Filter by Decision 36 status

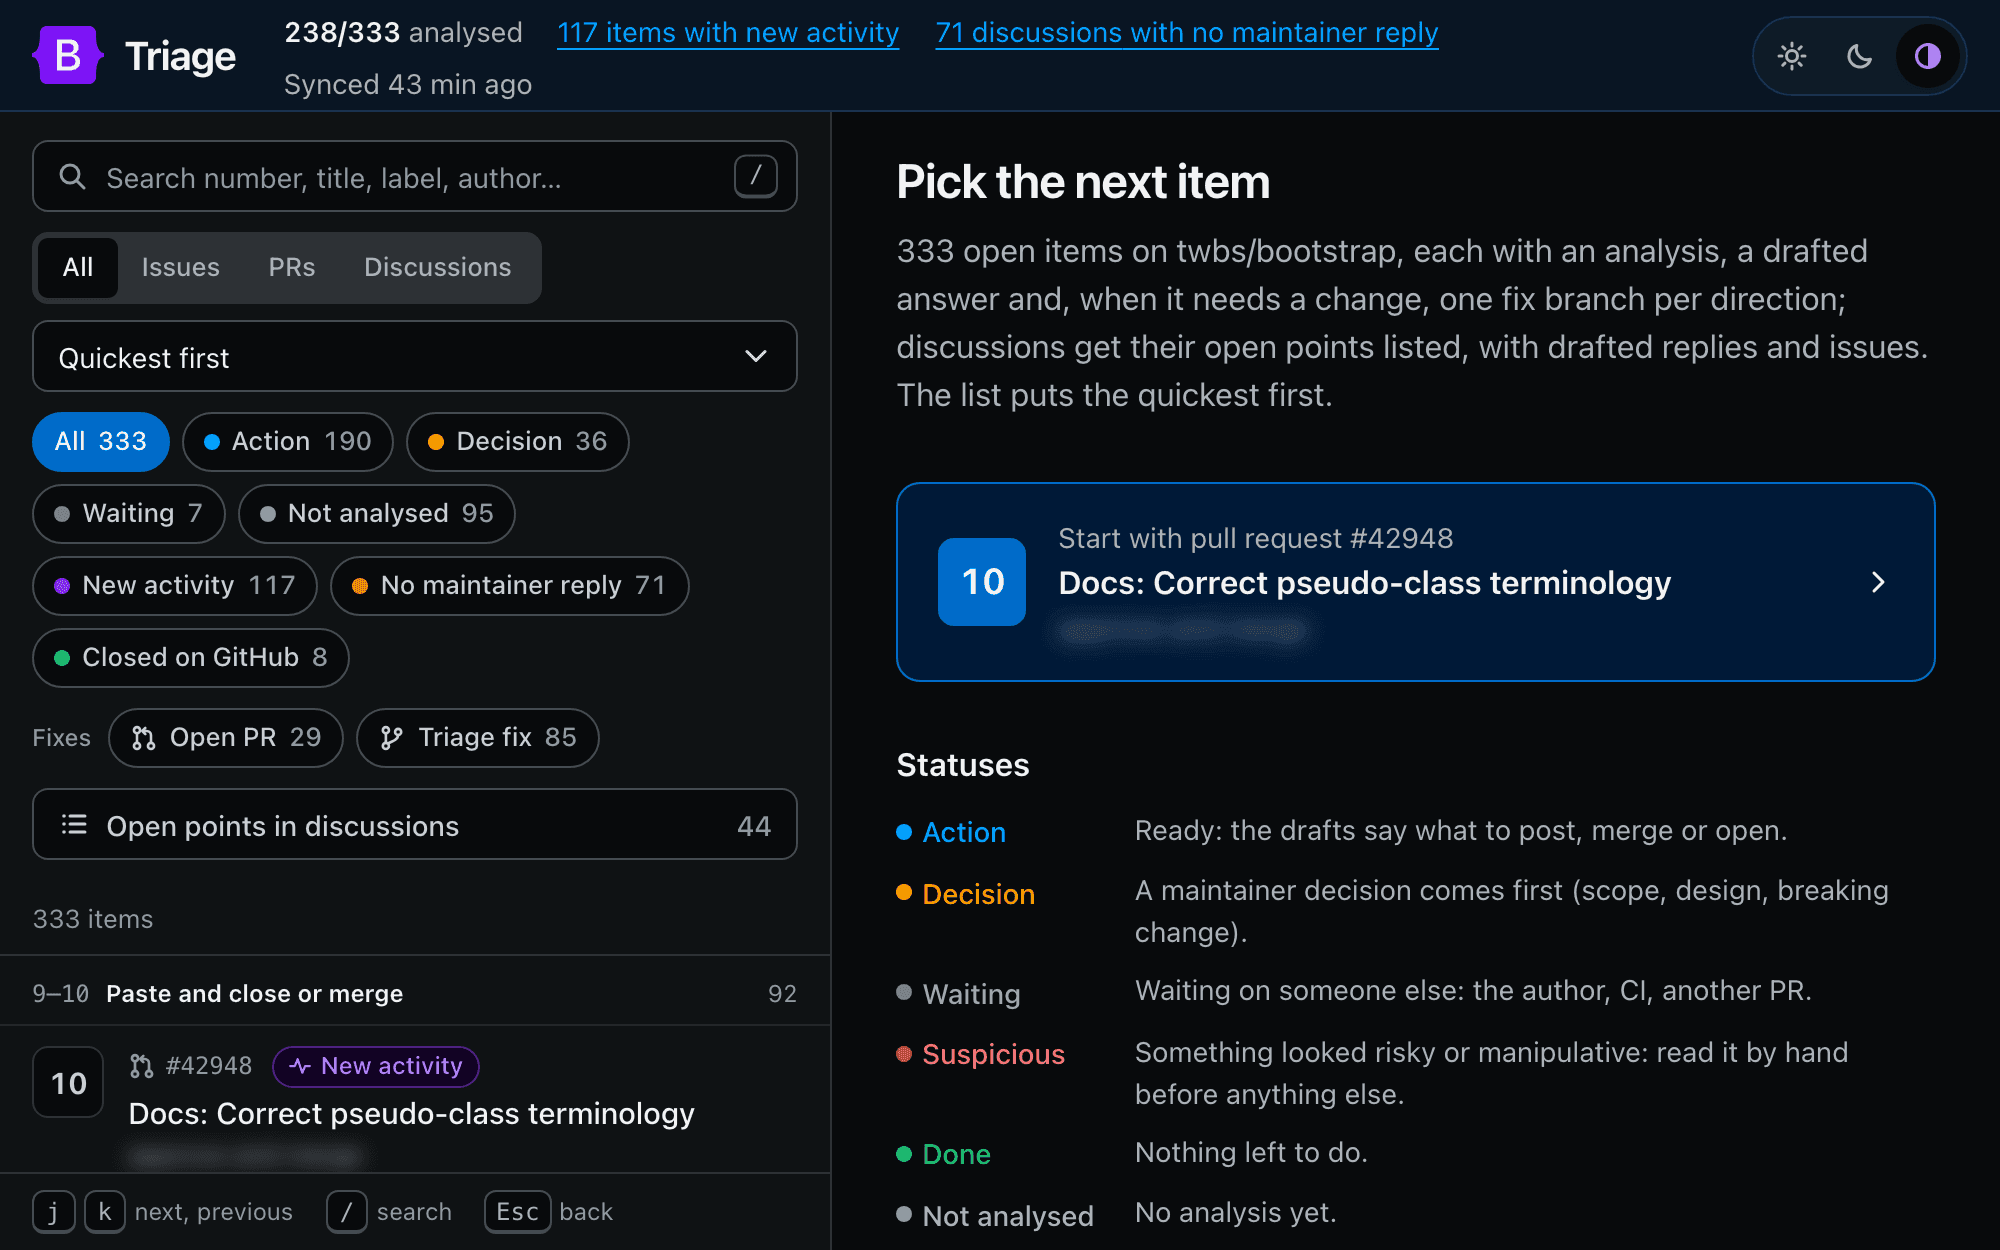point(518,441)
